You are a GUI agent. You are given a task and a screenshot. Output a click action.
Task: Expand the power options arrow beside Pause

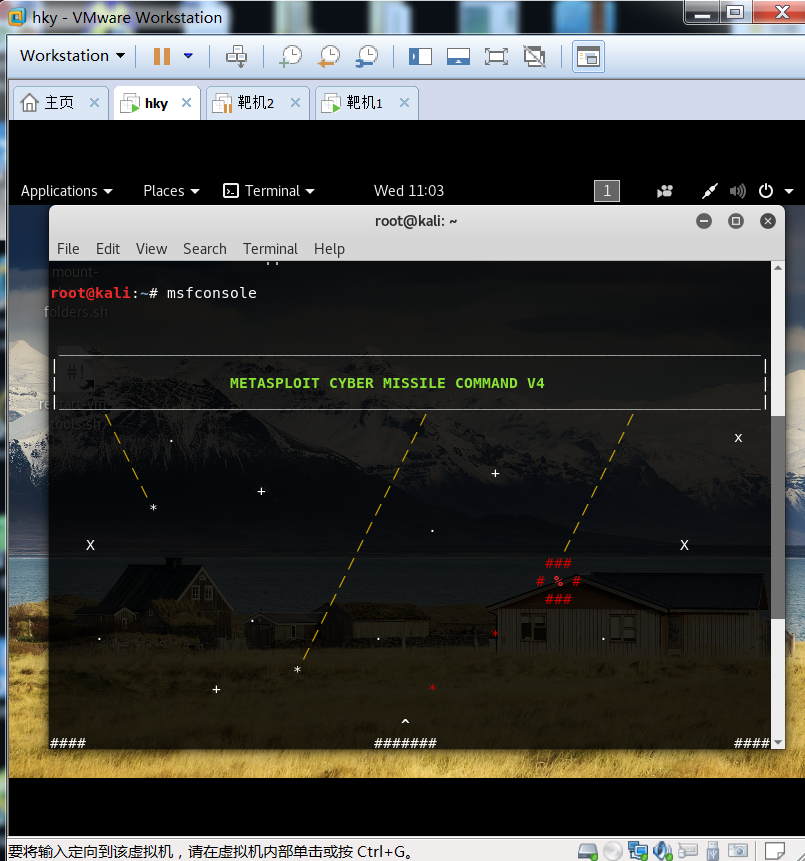tap(188, 56)
